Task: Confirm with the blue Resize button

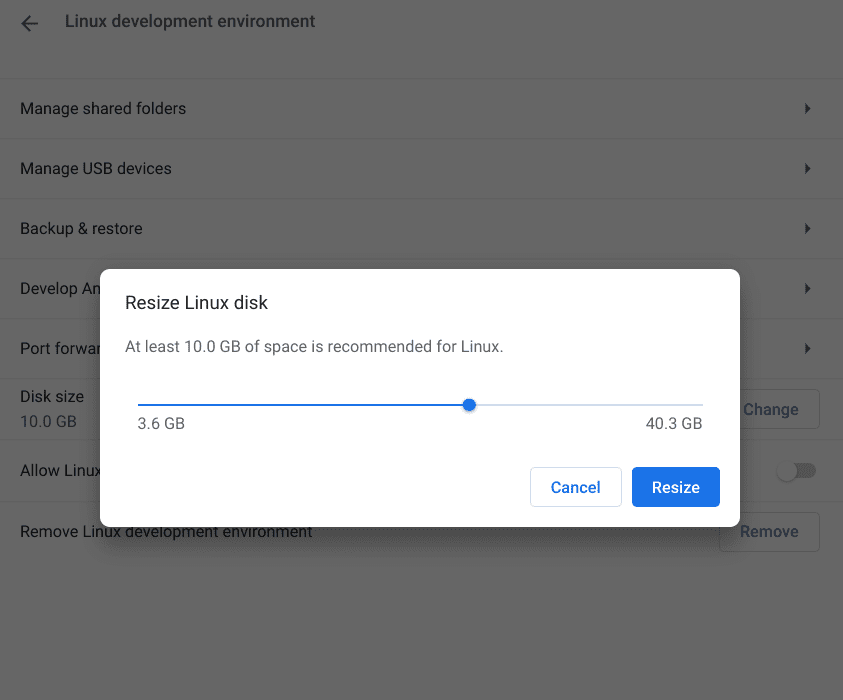Action: [676, 487]
